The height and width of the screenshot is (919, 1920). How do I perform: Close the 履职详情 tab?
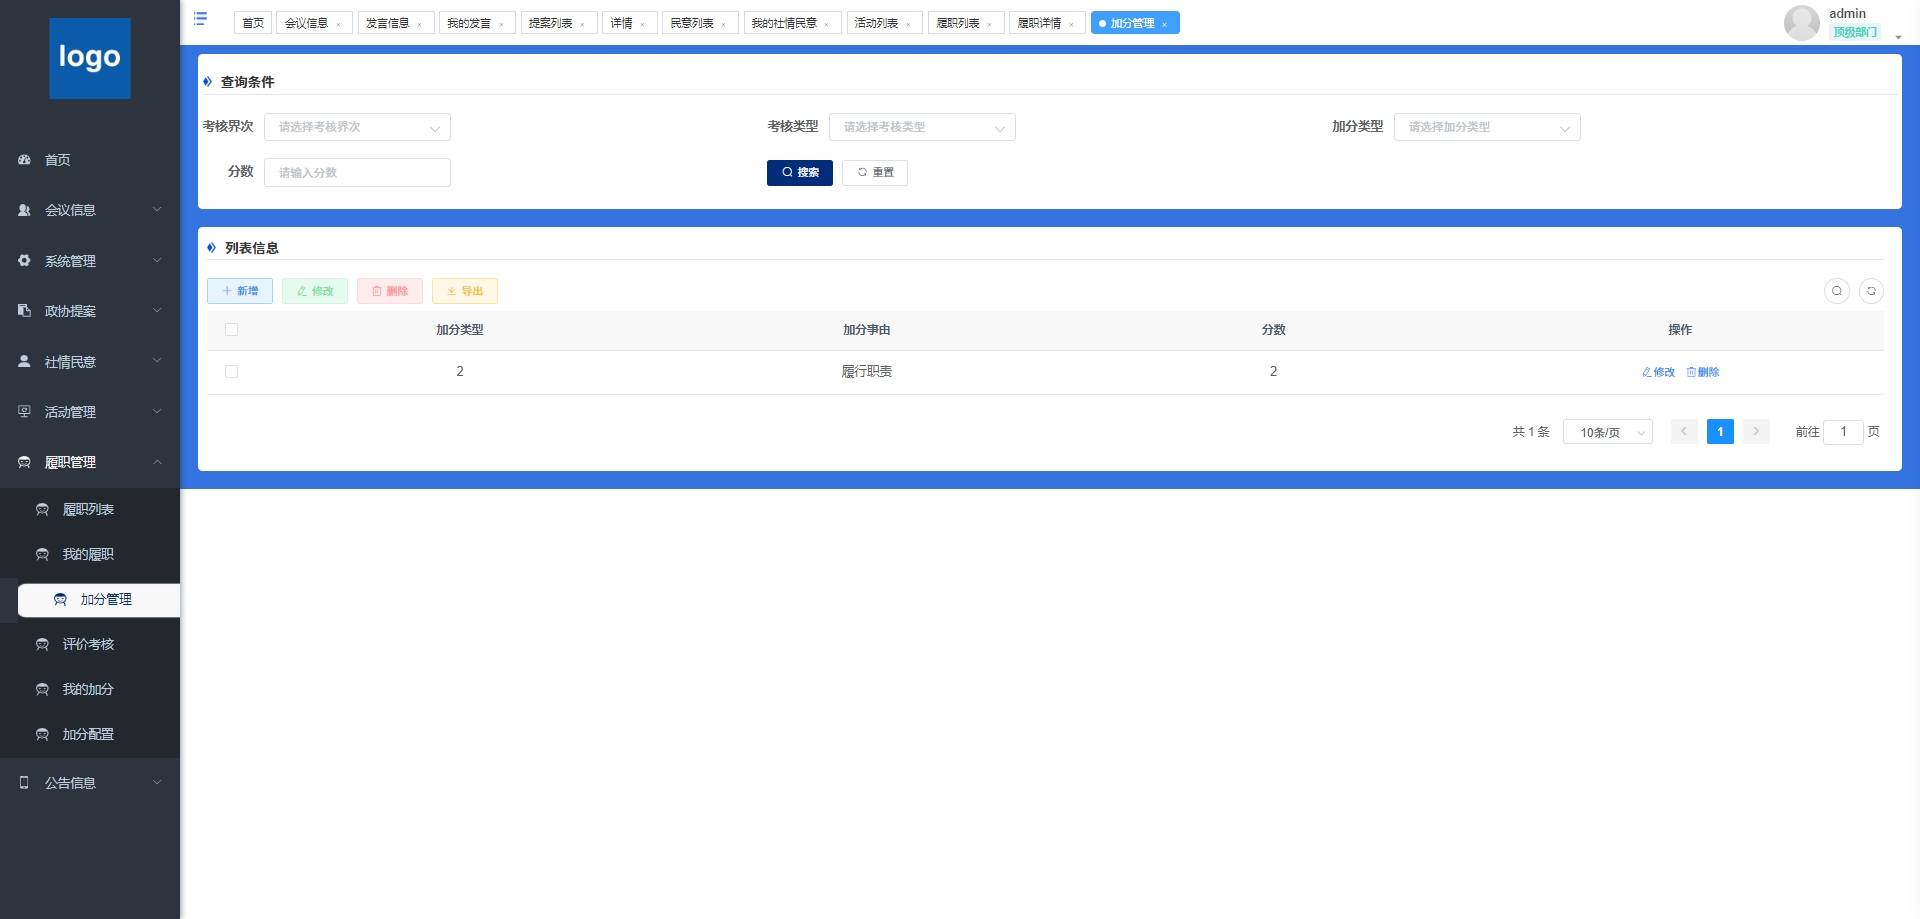click(x=1071, y=24)
